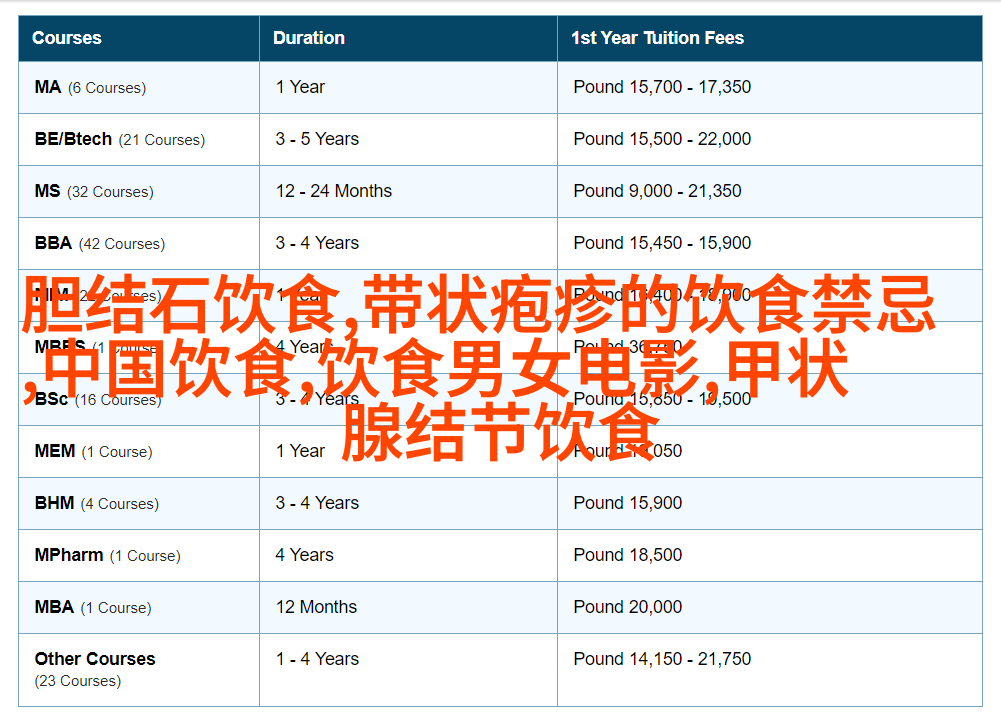Click the BSc course label
The width and height of the screenshot is (1001, 720).
pyautogui.click(x=51, y=399)
